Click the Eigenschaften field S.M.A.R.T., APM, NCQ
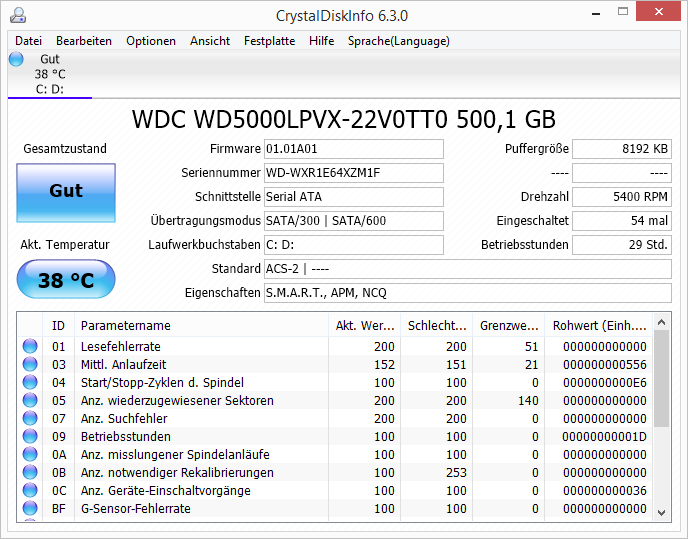Screen dimensions: 688x539 coord(468,293)
